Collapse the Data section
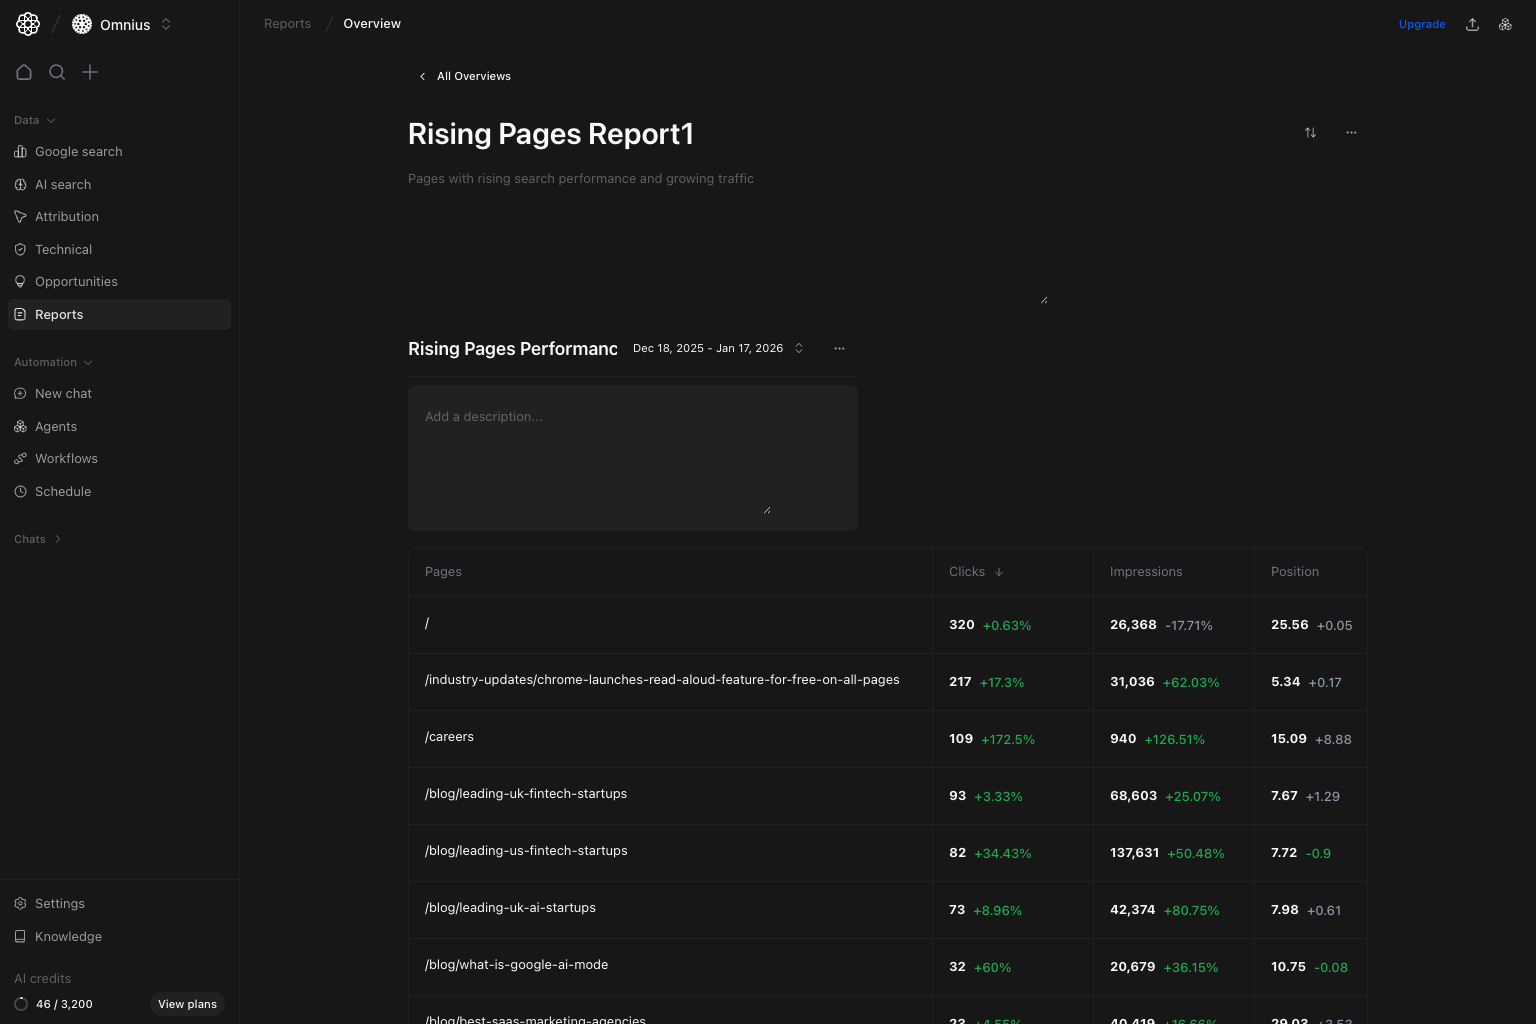 tap(34, 120)
